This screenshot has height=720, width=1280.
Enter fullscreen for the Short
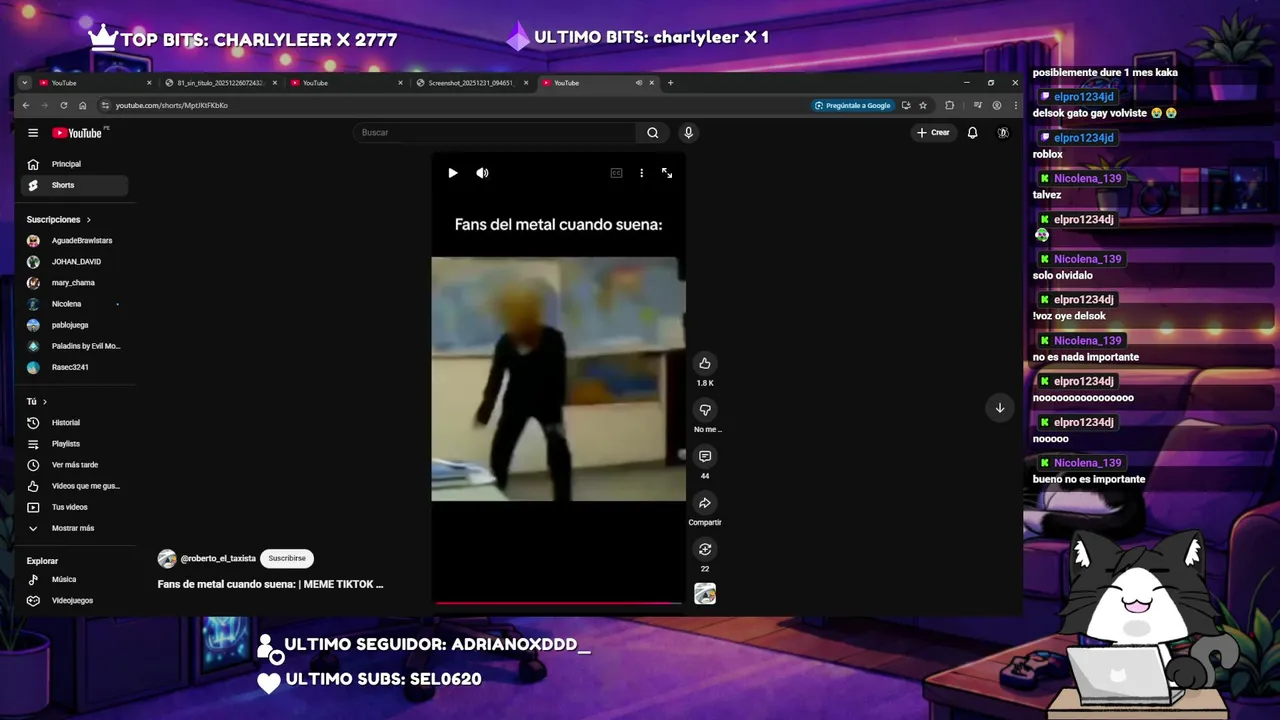click(667, 173)
